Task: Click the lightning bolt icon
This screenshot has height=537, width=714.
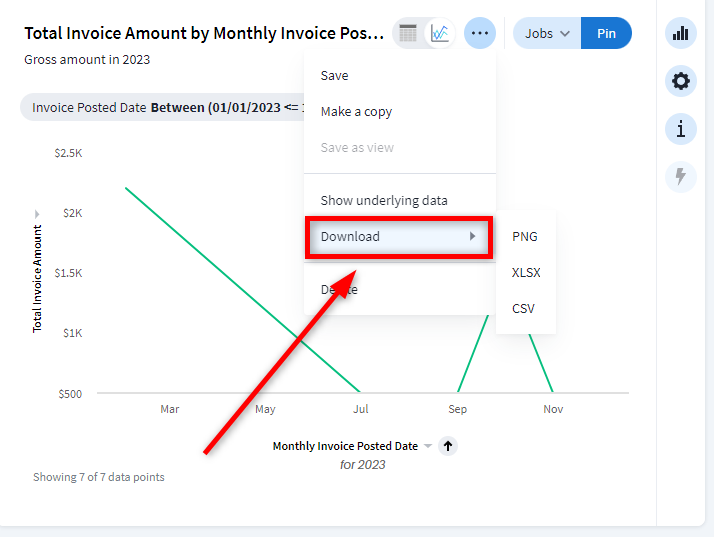Action: pos(681,177)
